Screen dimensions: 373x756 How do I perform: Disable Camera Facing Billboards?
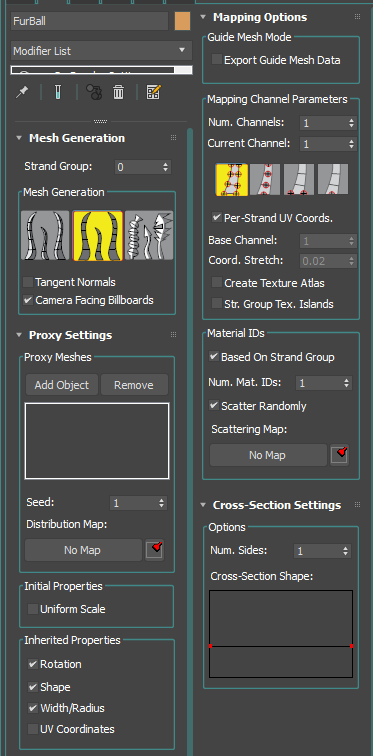pos(28,300)
